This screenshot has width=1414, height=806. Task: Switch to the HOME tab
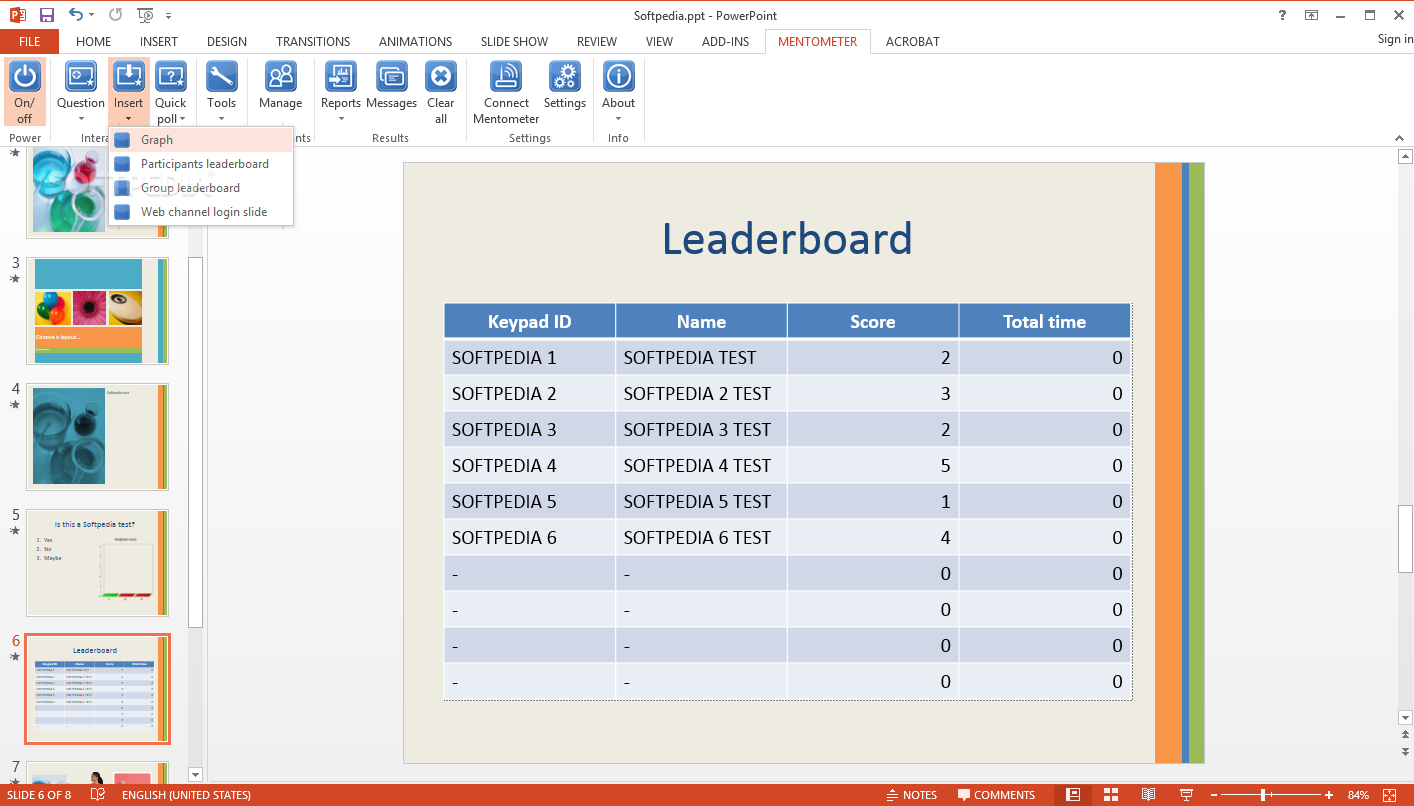point(94,41)
